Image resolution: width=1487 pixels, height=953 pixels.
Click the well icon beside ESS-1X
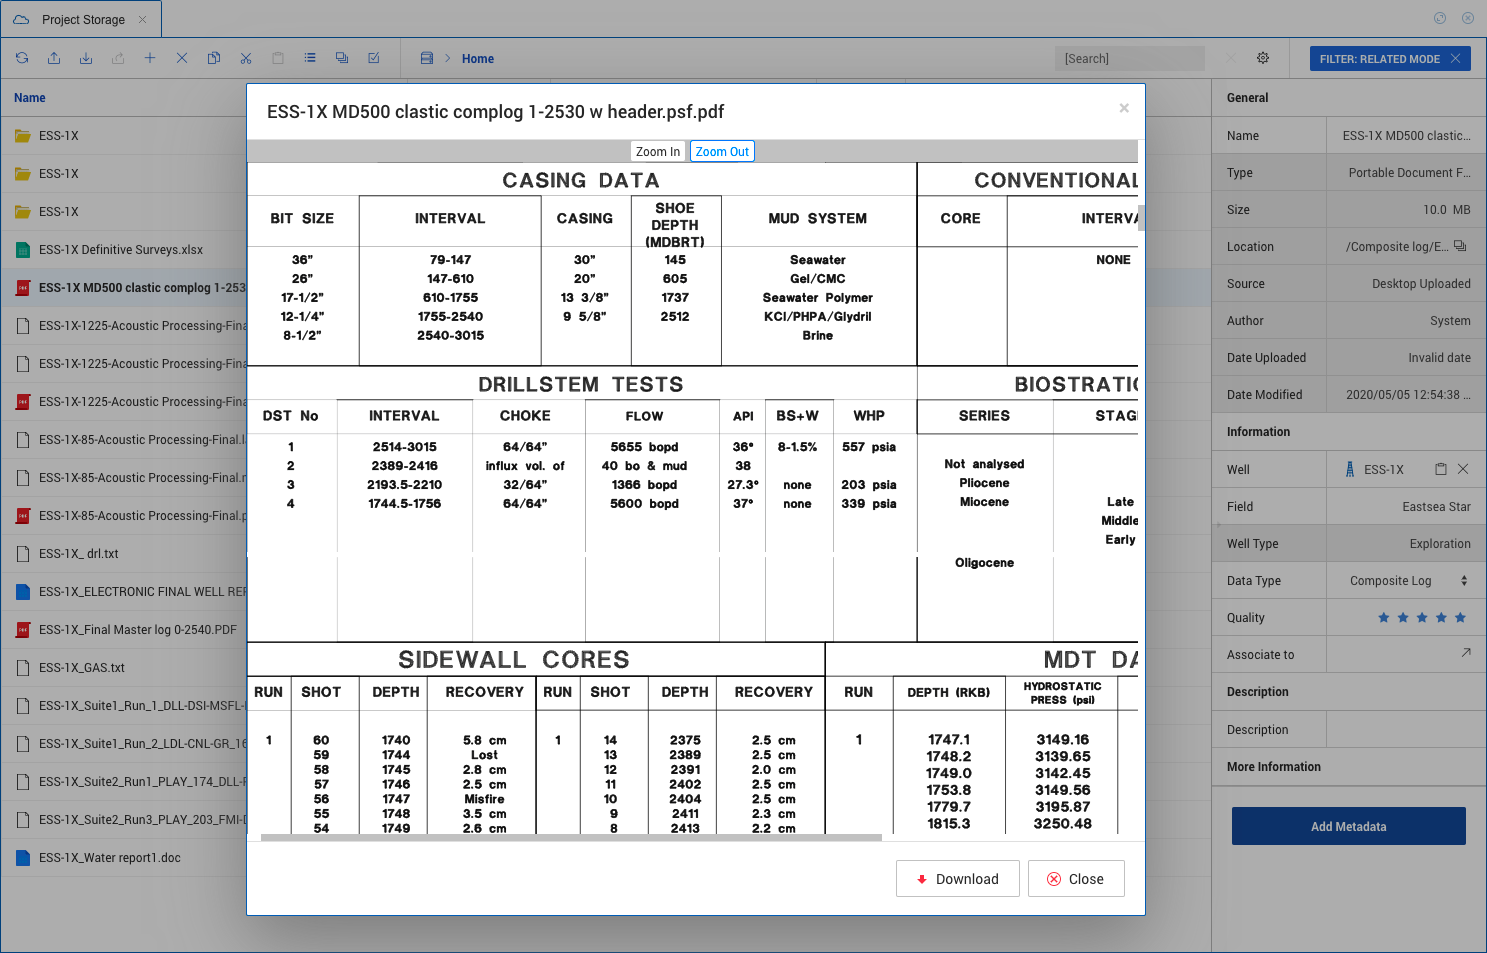(1350, 469)
